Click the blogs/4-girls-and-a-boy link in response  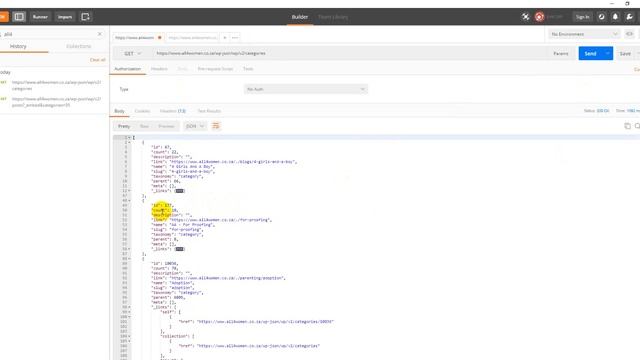[233, 162]
